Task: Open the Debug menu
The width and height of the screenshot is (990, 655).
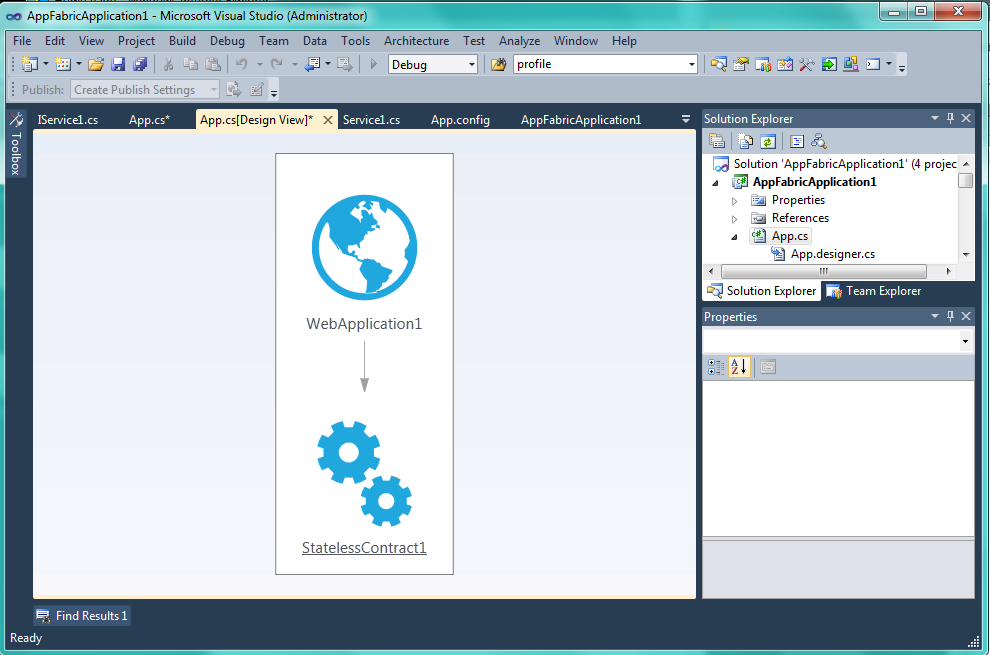Action: click(x=227, y=40)
